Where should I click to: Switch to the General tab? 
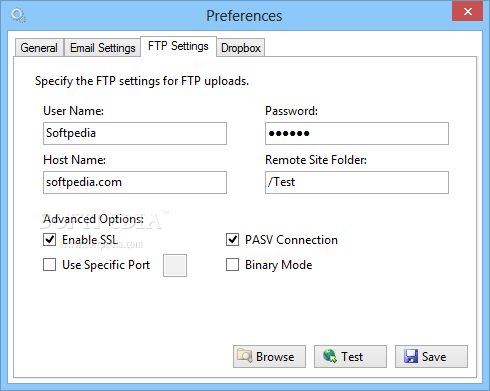pos(39,48)
